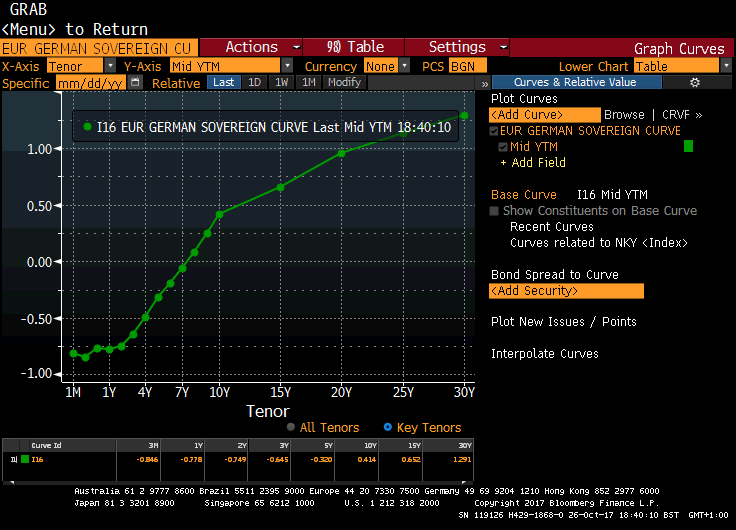Click the CRVF link
736x530 pixels.
679,115
